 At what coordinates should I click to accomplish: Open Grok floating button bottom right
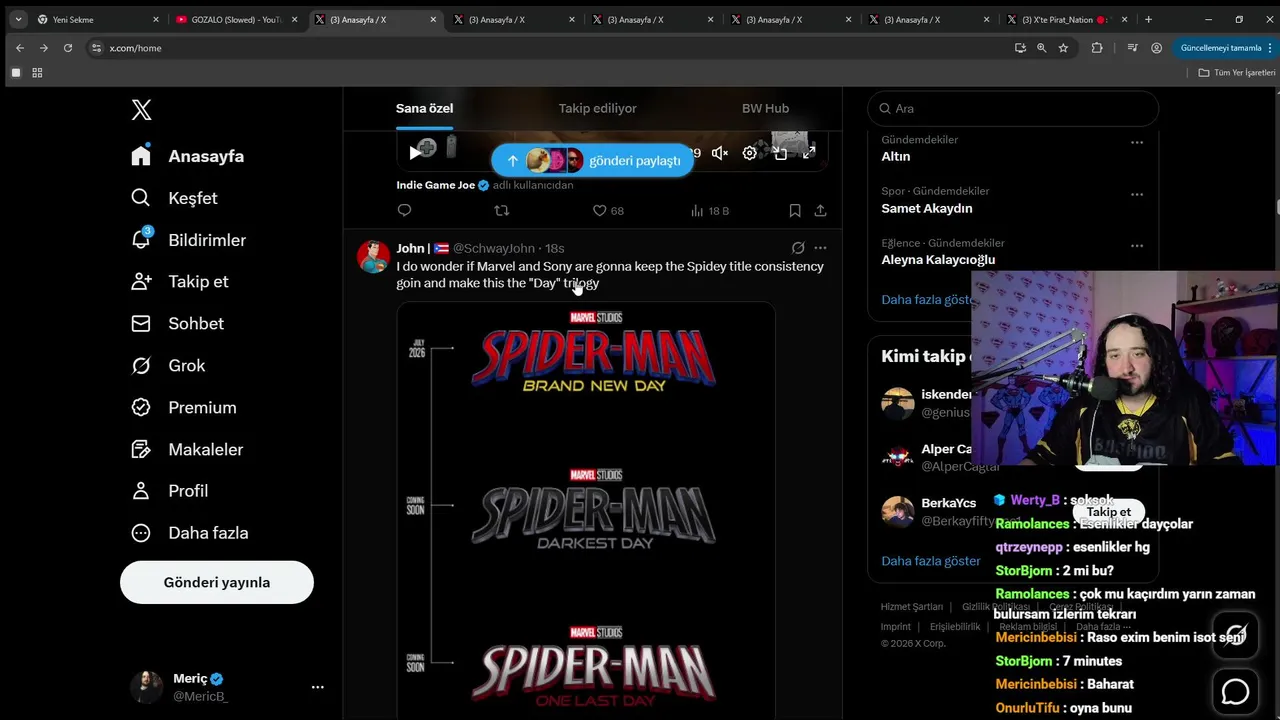tap(1235, 635)
